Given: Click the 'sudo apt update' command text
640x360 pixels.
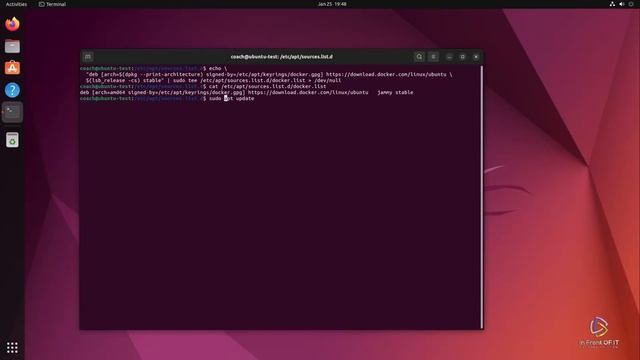Looking at the screenshot, I should click(231, 98).
